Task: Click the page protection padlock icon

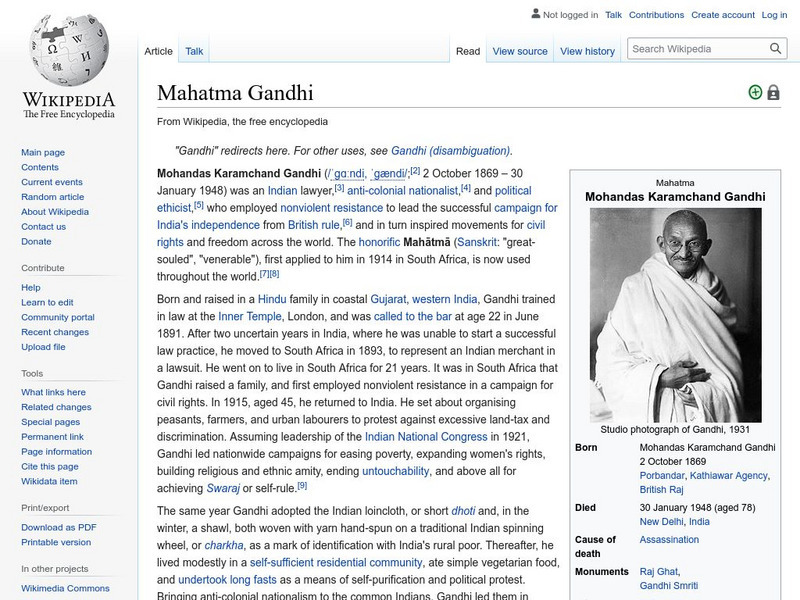Action: pos(773,92)
